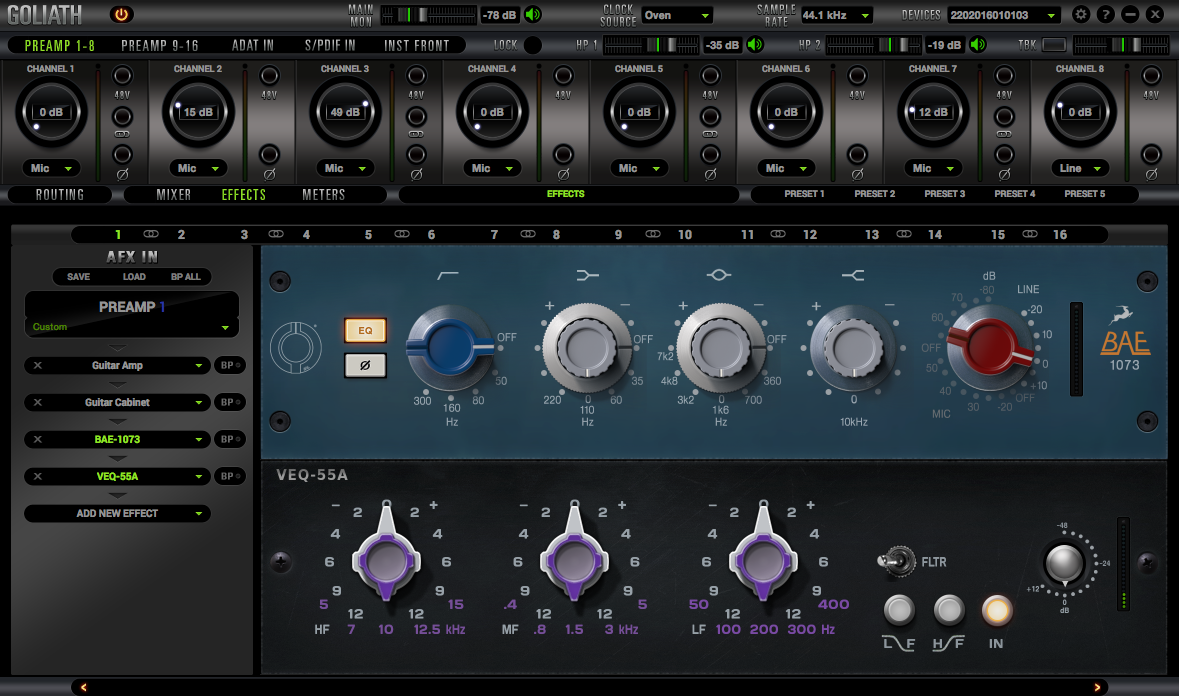Click the AFX Load button
The height and width of the screenshot is (696, 1179).
pos(134,277)
